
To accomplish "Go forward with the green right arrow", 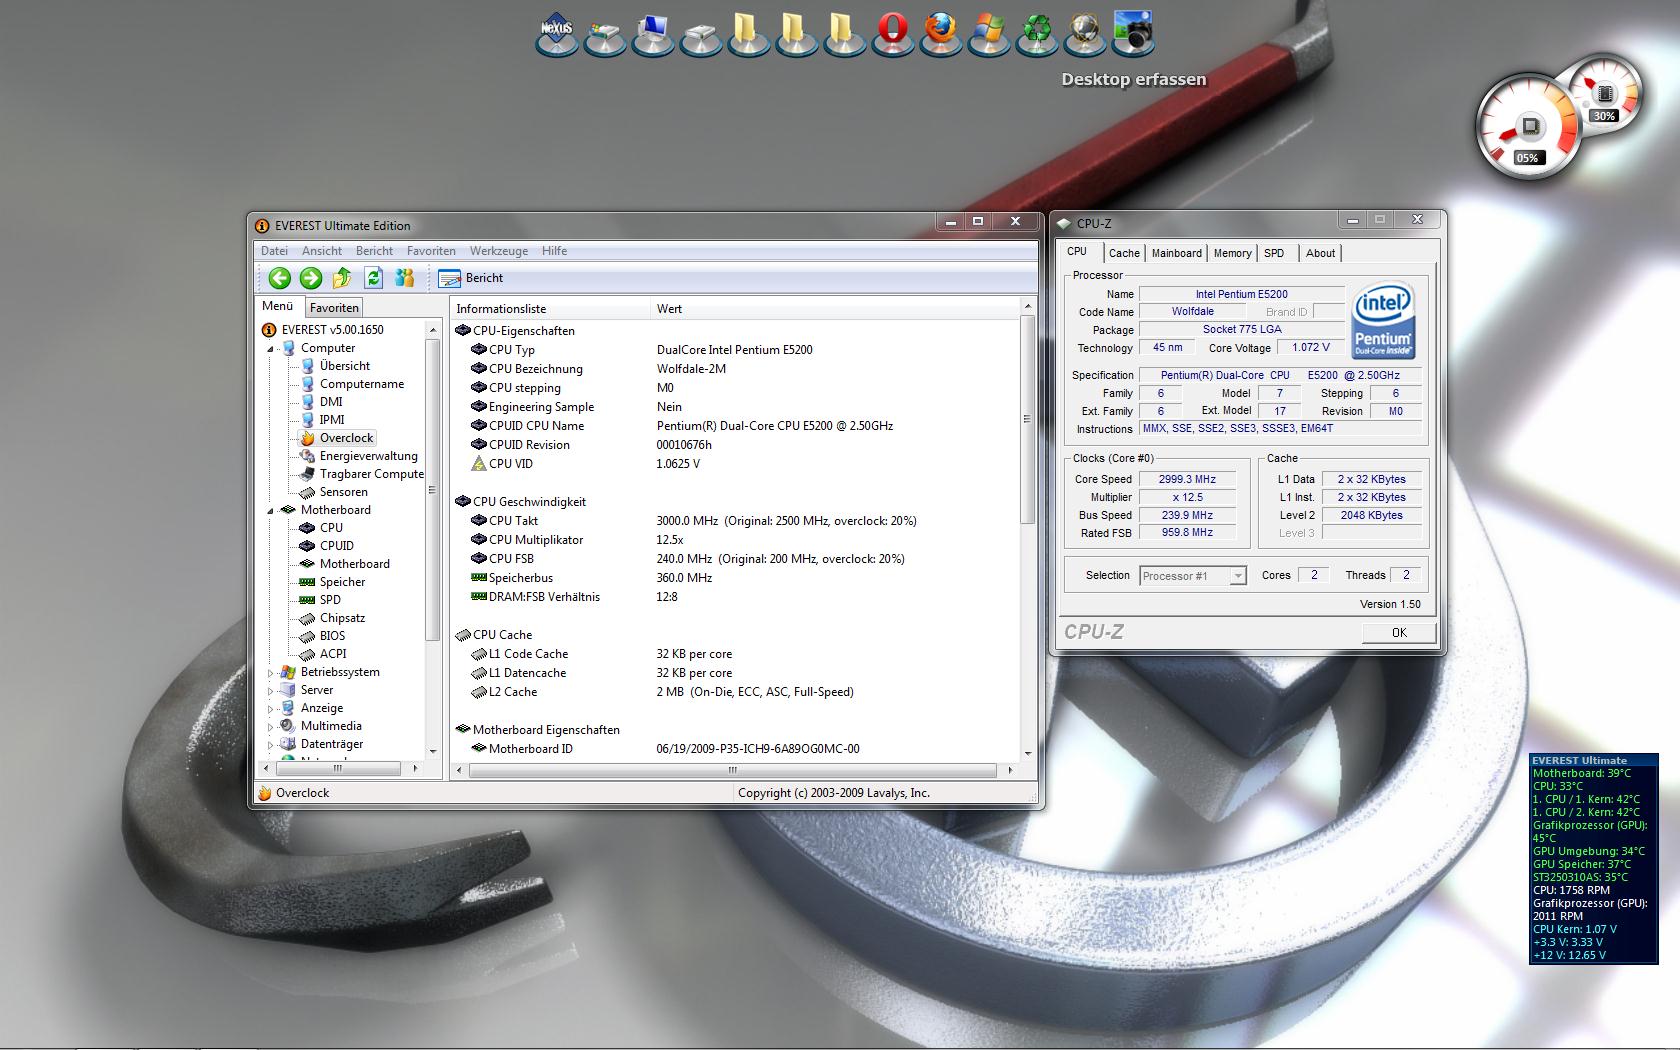I will tap(311, 278).
